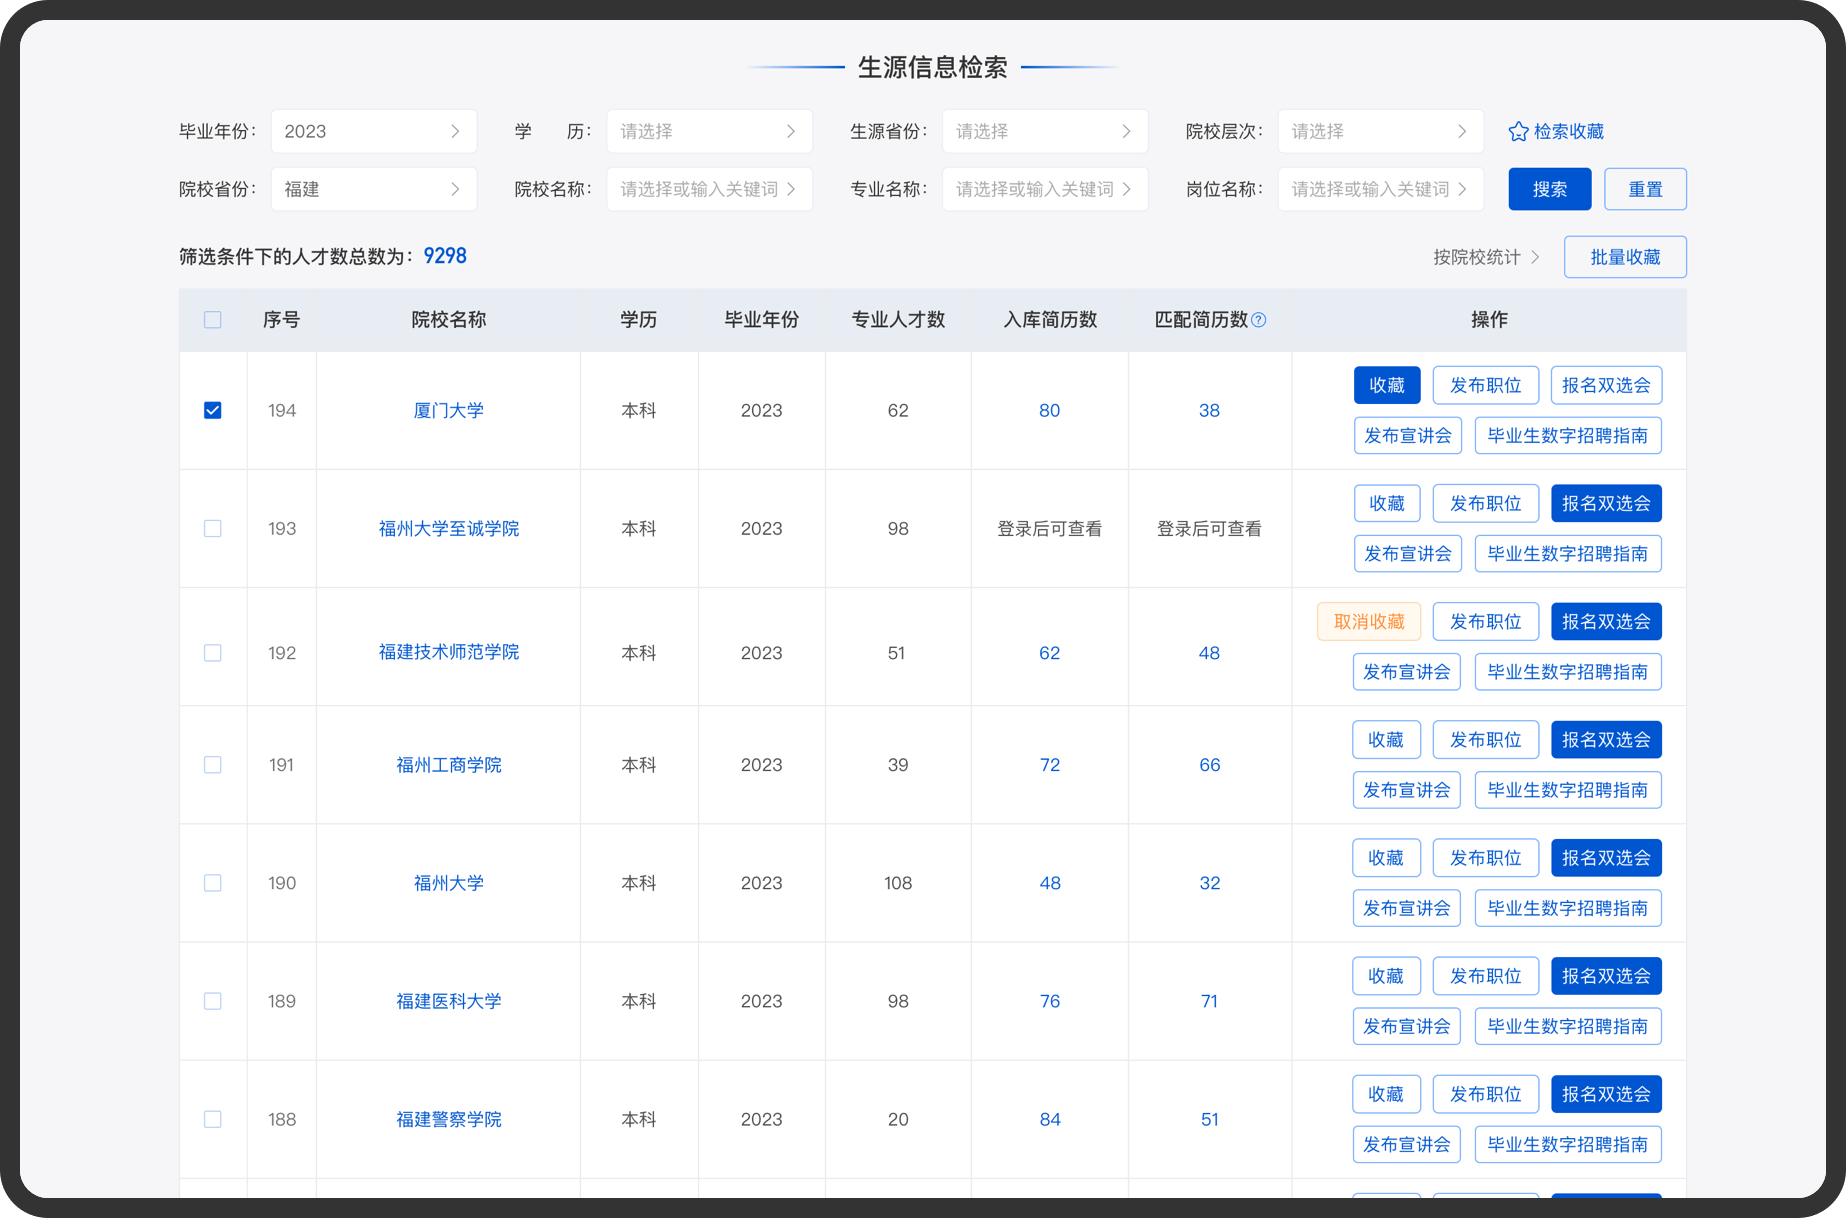Click 收藏 for 福建医科大学 row

(x=1386, y=976)
